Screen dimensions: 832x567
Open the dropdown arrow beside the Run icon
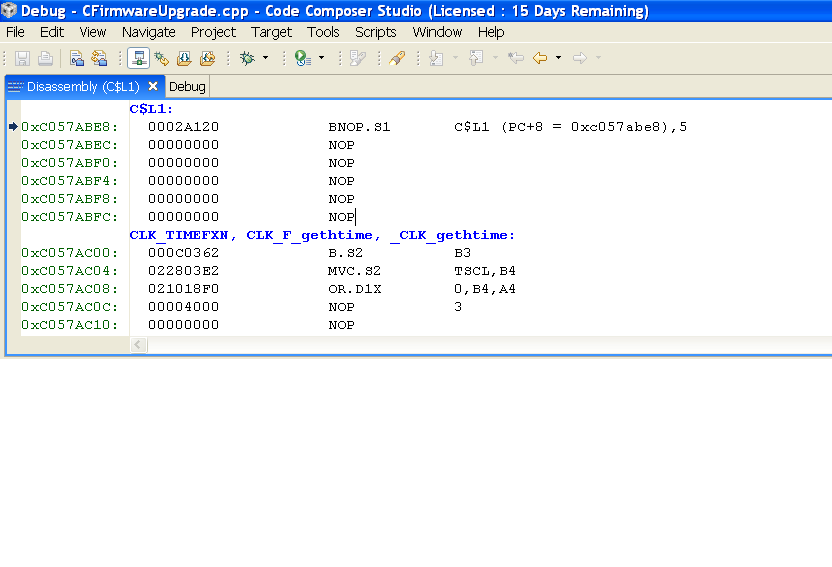tap(321, 58)
